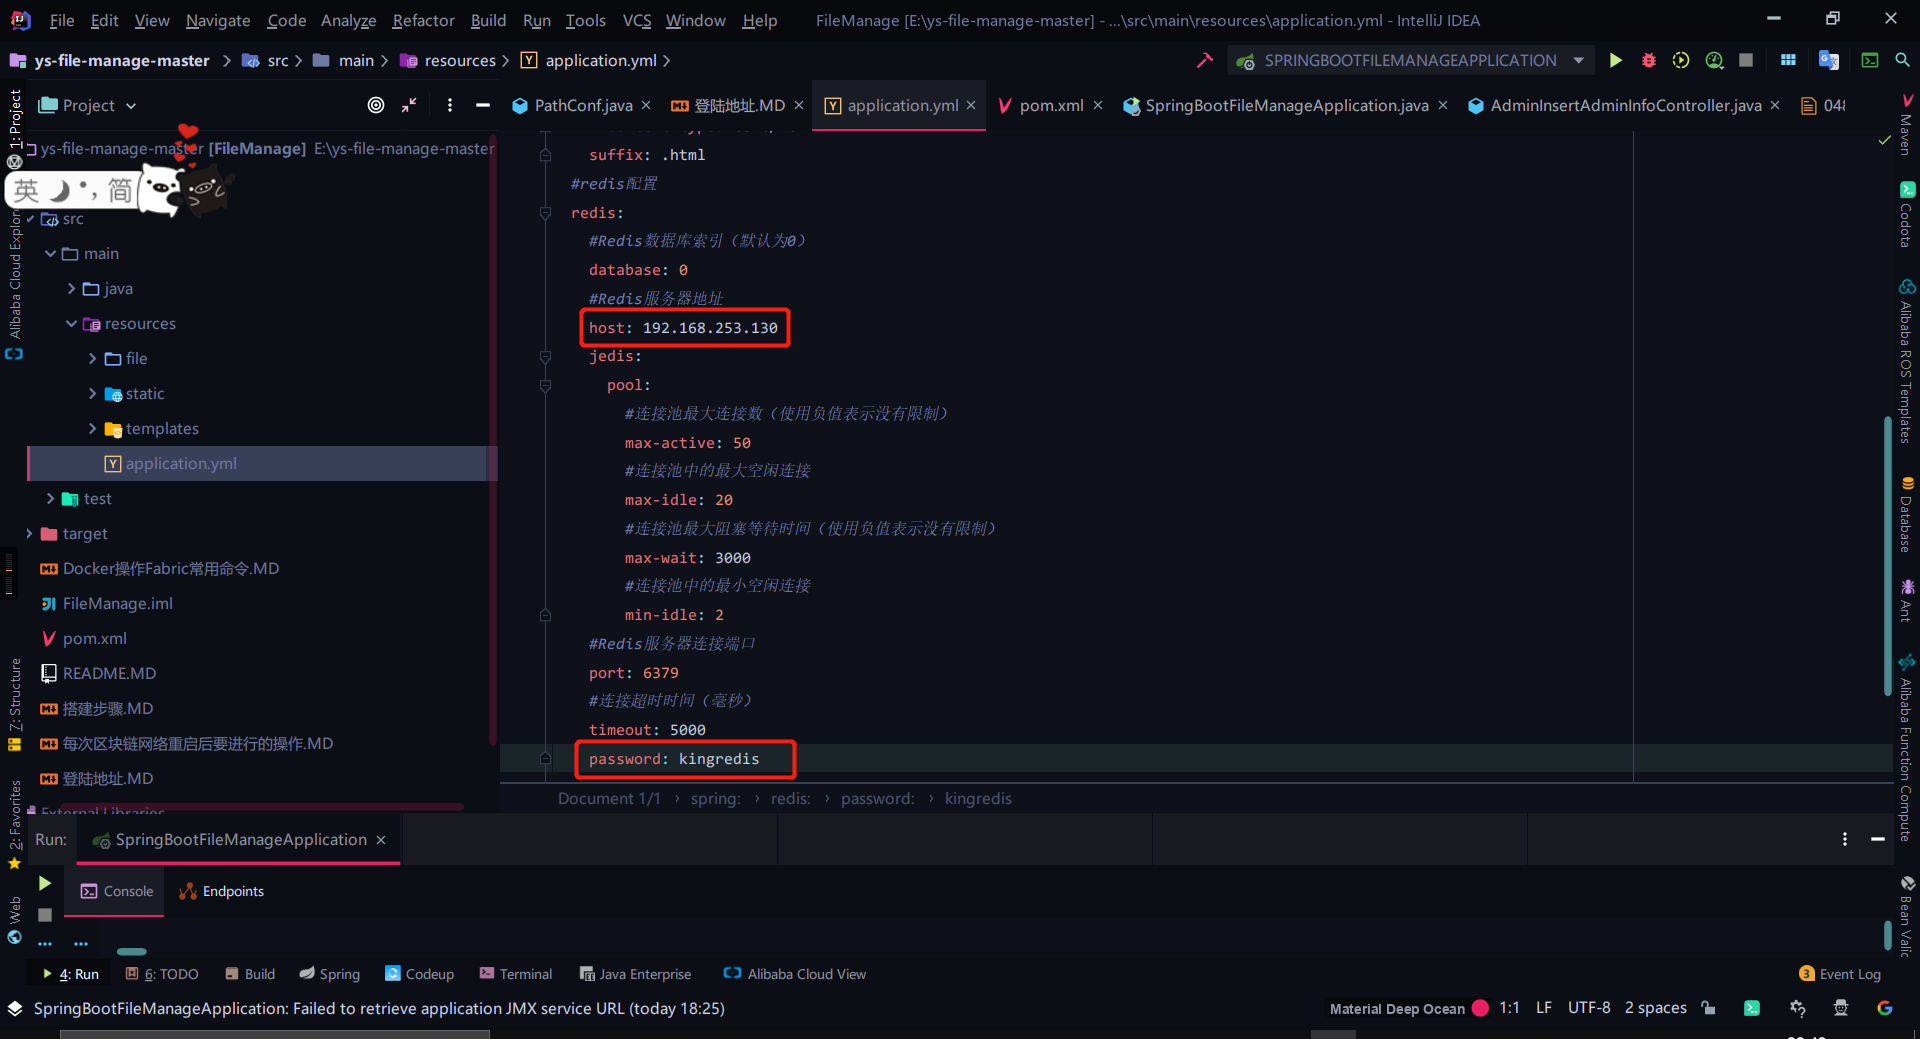The image size is (1920, 1039).
Task: Click resources in navigation breadcrumb
Action: 460,60
